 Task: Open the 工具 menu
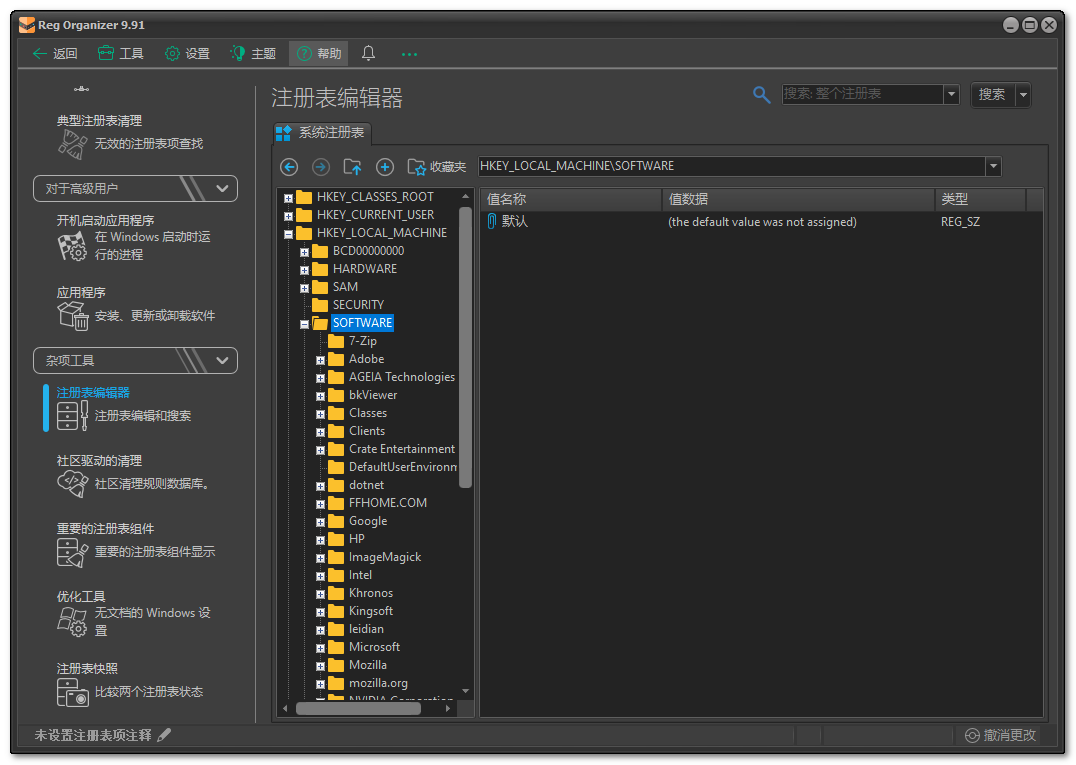coord(121,54)
